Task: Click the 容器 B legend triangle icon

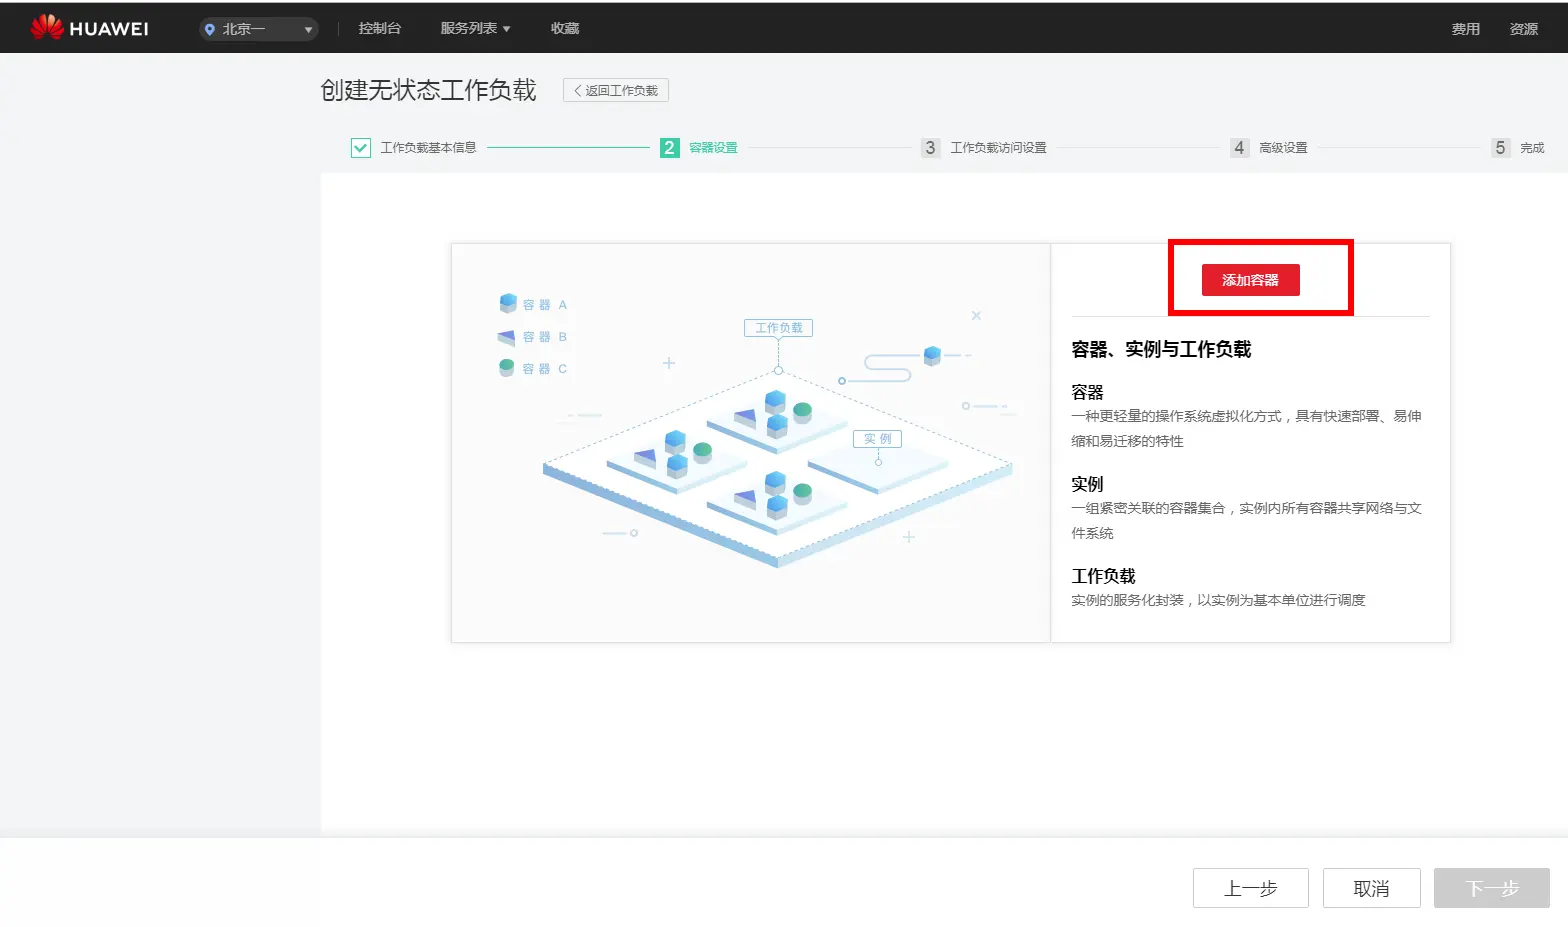Action: click(x=506, y=337)
